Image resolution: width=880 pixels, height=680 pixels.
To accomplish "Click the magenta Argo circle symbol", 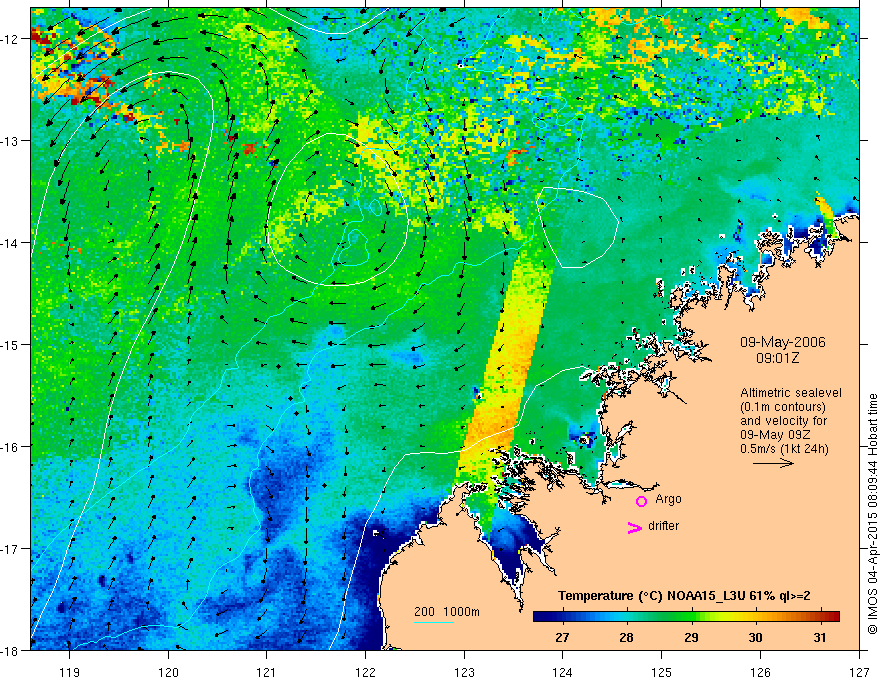I will (641, 501).
